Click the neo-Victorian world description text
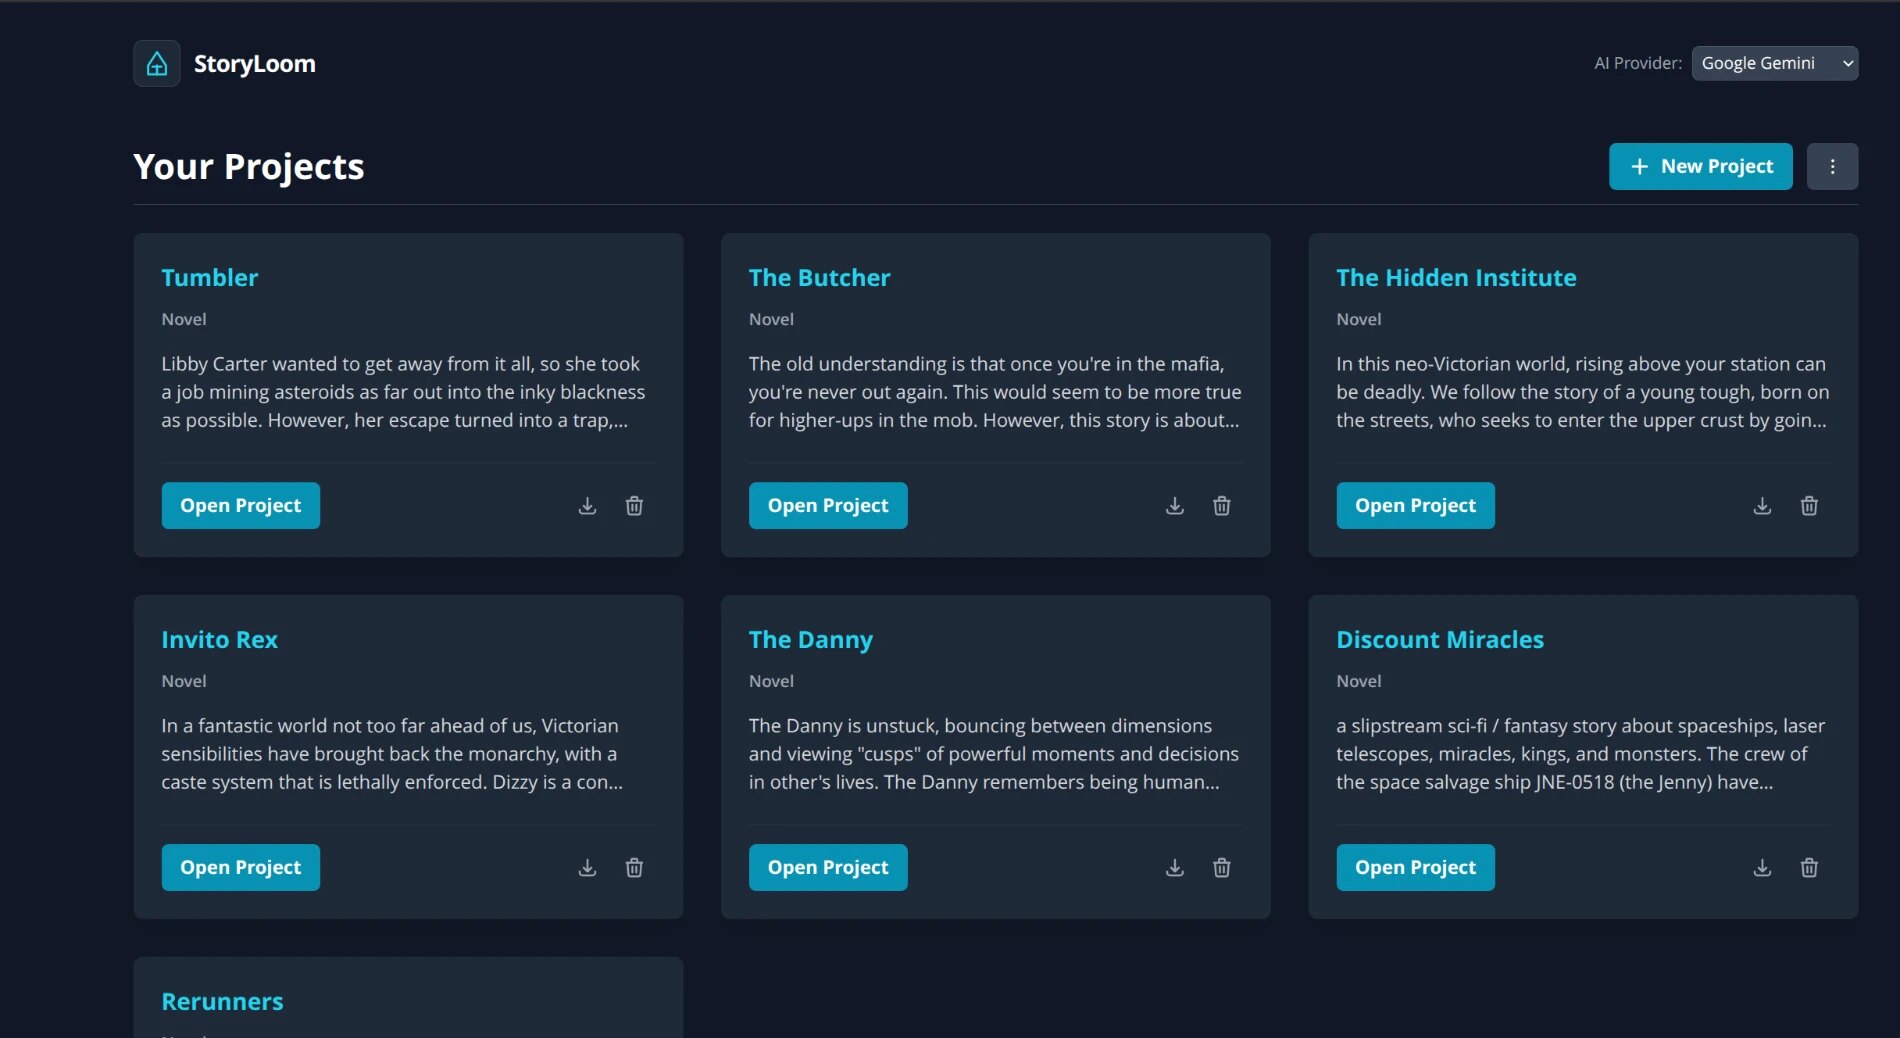This screenshot has height=1038, width=1900. coord(1583,392)
